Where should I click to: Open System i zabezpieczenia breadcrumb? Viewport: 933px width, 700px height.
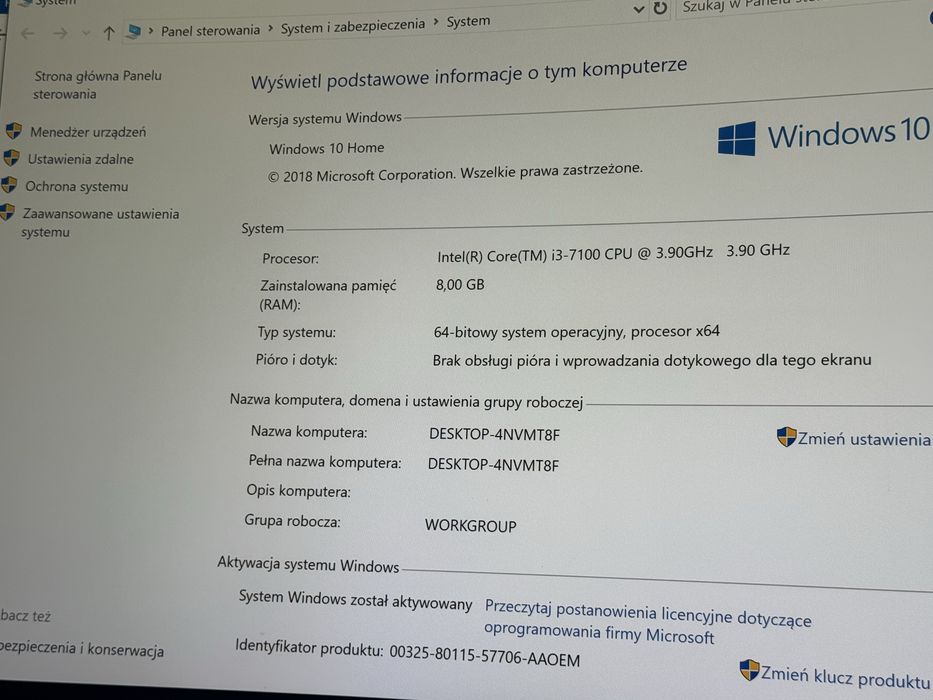353,26
